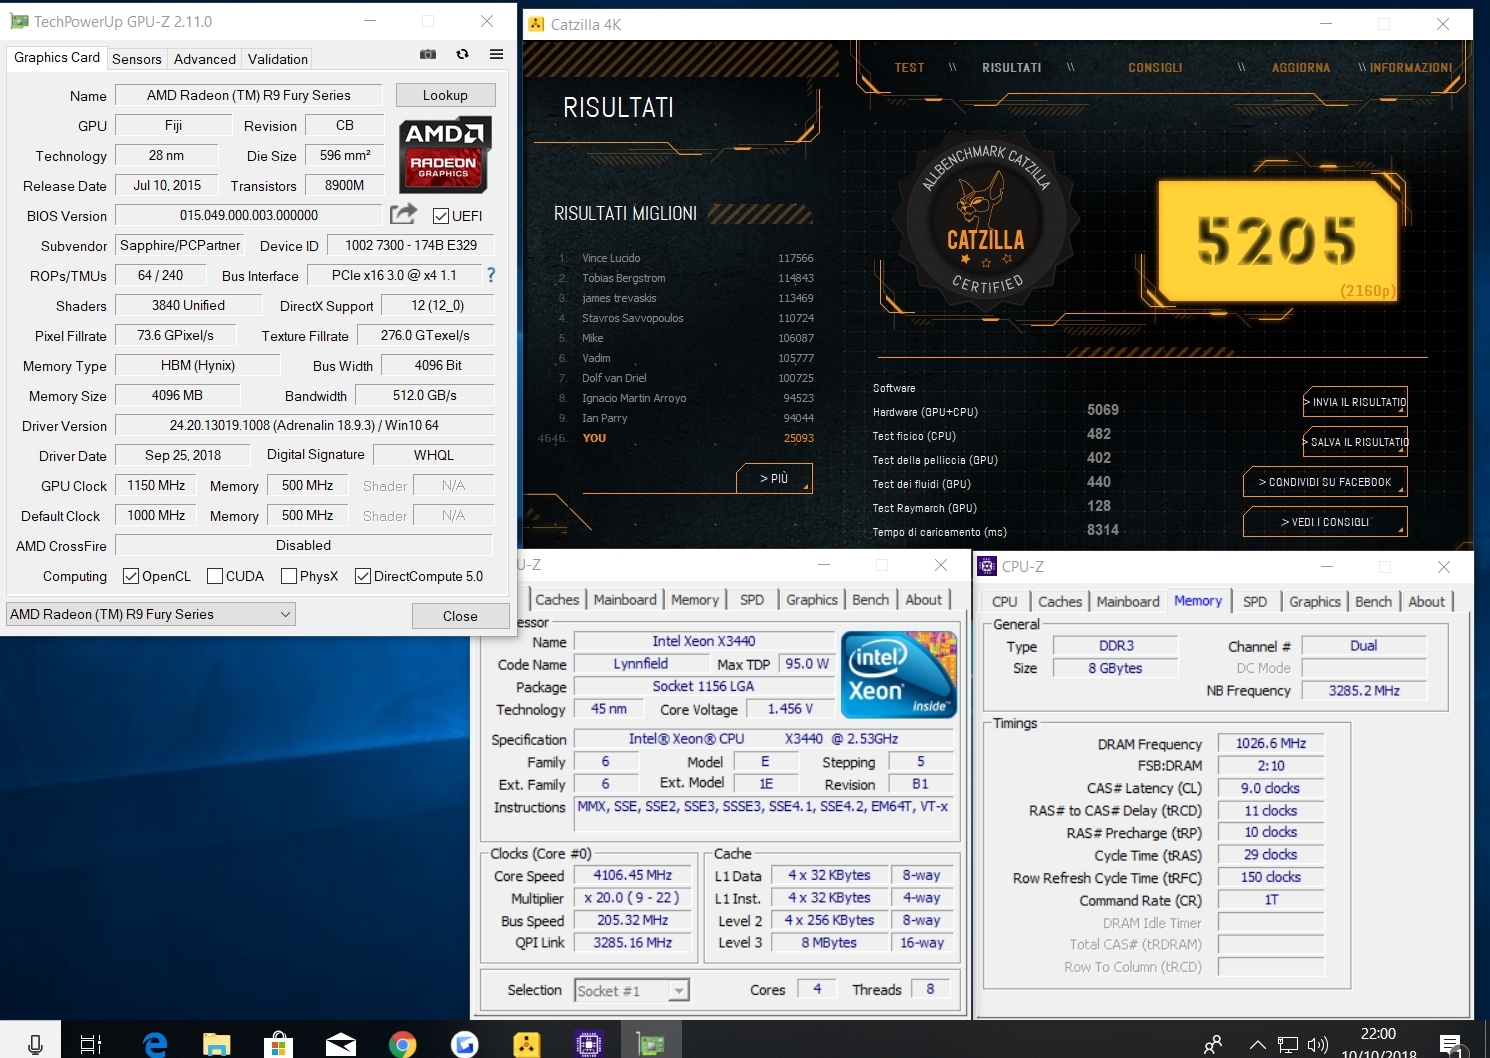Image resolution: width=1490 pixels, height=1058 pixels.
Task: Toggle the OpenCL checkbox
Action: click(x=130, y=576)
